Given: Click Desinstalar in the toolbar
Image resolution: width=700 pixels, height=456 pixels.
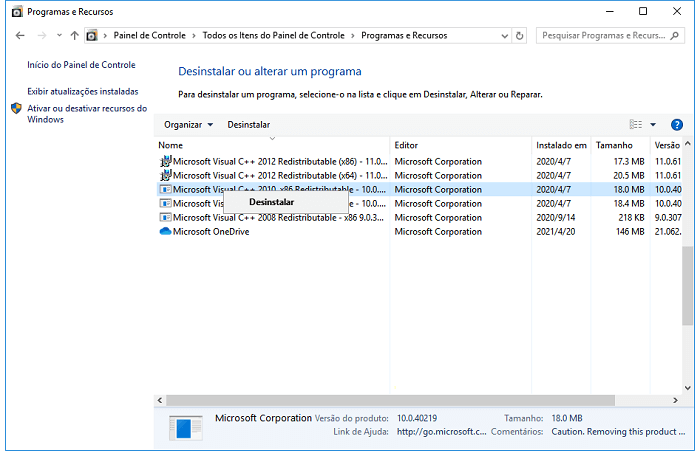Looking at the screenshot, I should 249,125.
